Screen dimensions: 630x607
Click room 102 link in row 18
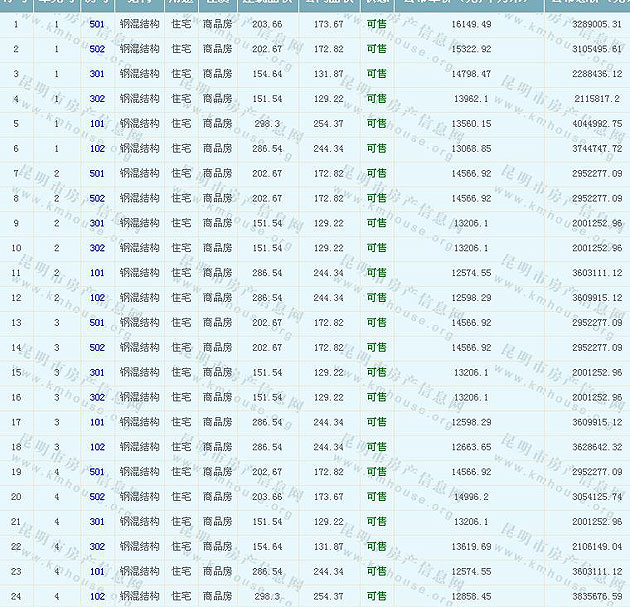tap(97, 447)
